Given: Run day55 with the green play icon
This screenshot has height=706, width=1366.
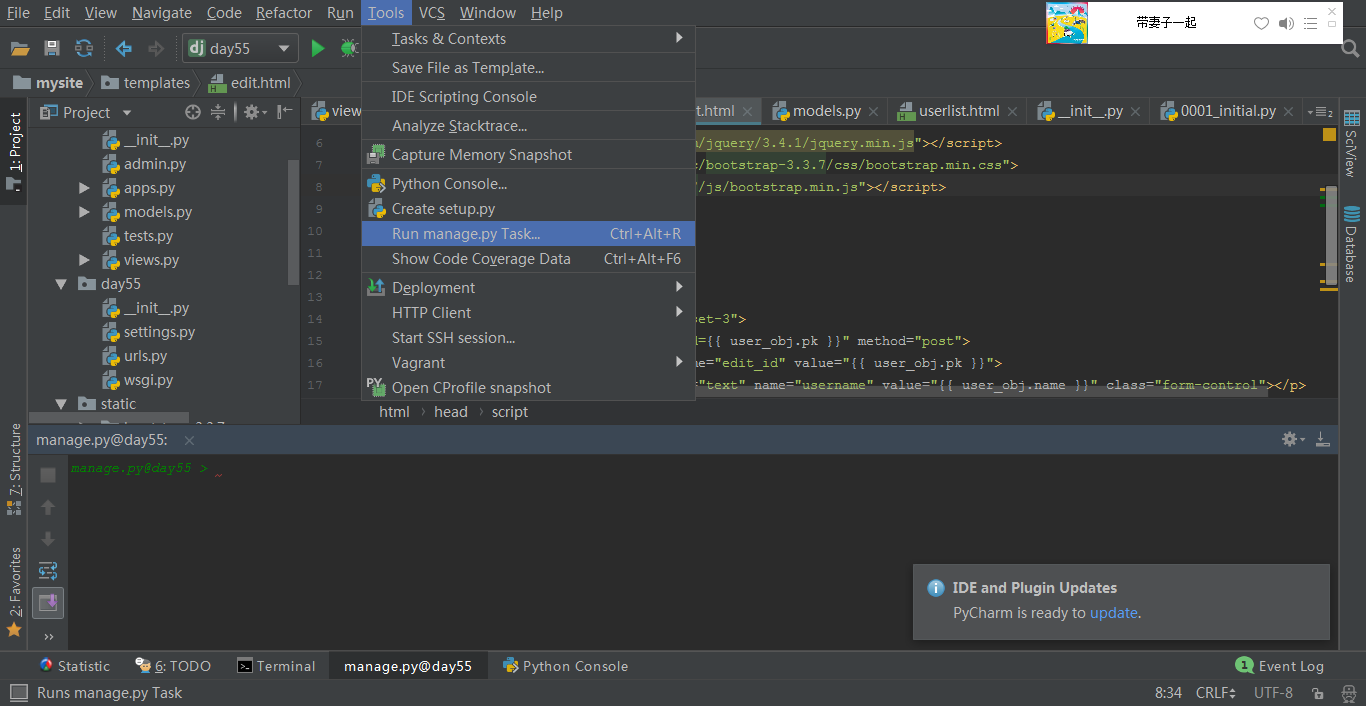Looking at the screenshot, I should pyautogui.click(x=318, y=48).
